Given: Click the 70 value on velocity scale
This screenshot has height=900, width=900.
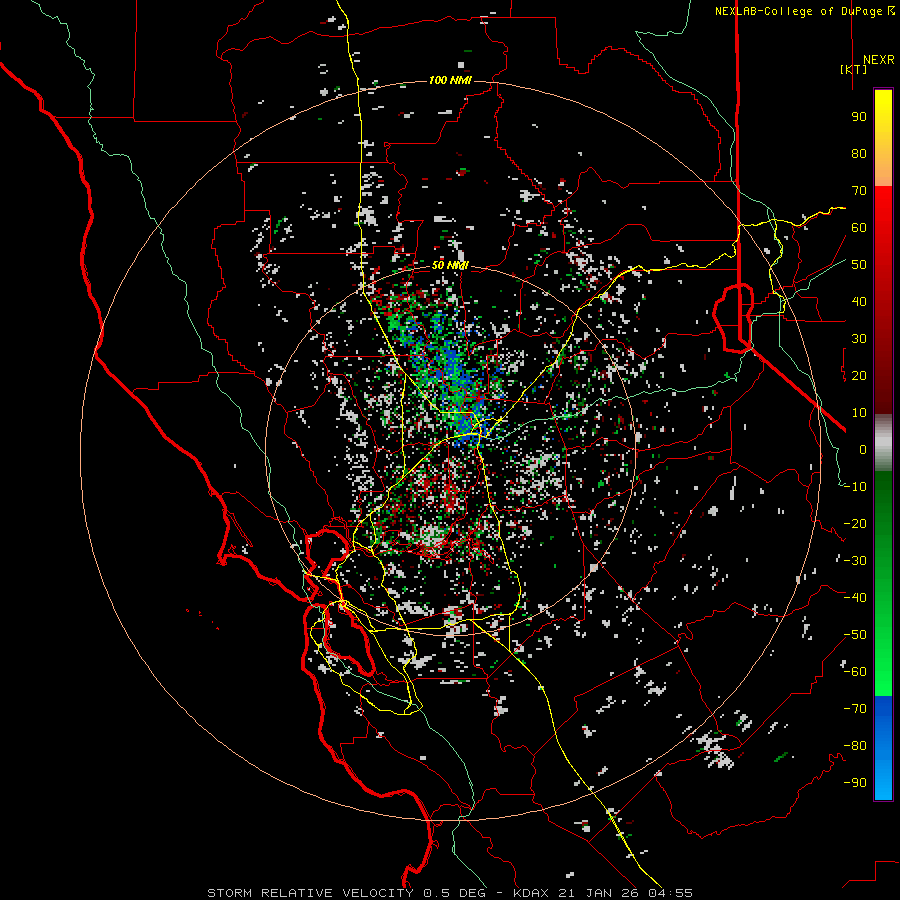Looking at the screenshot, I should click(x=859, y=191).
